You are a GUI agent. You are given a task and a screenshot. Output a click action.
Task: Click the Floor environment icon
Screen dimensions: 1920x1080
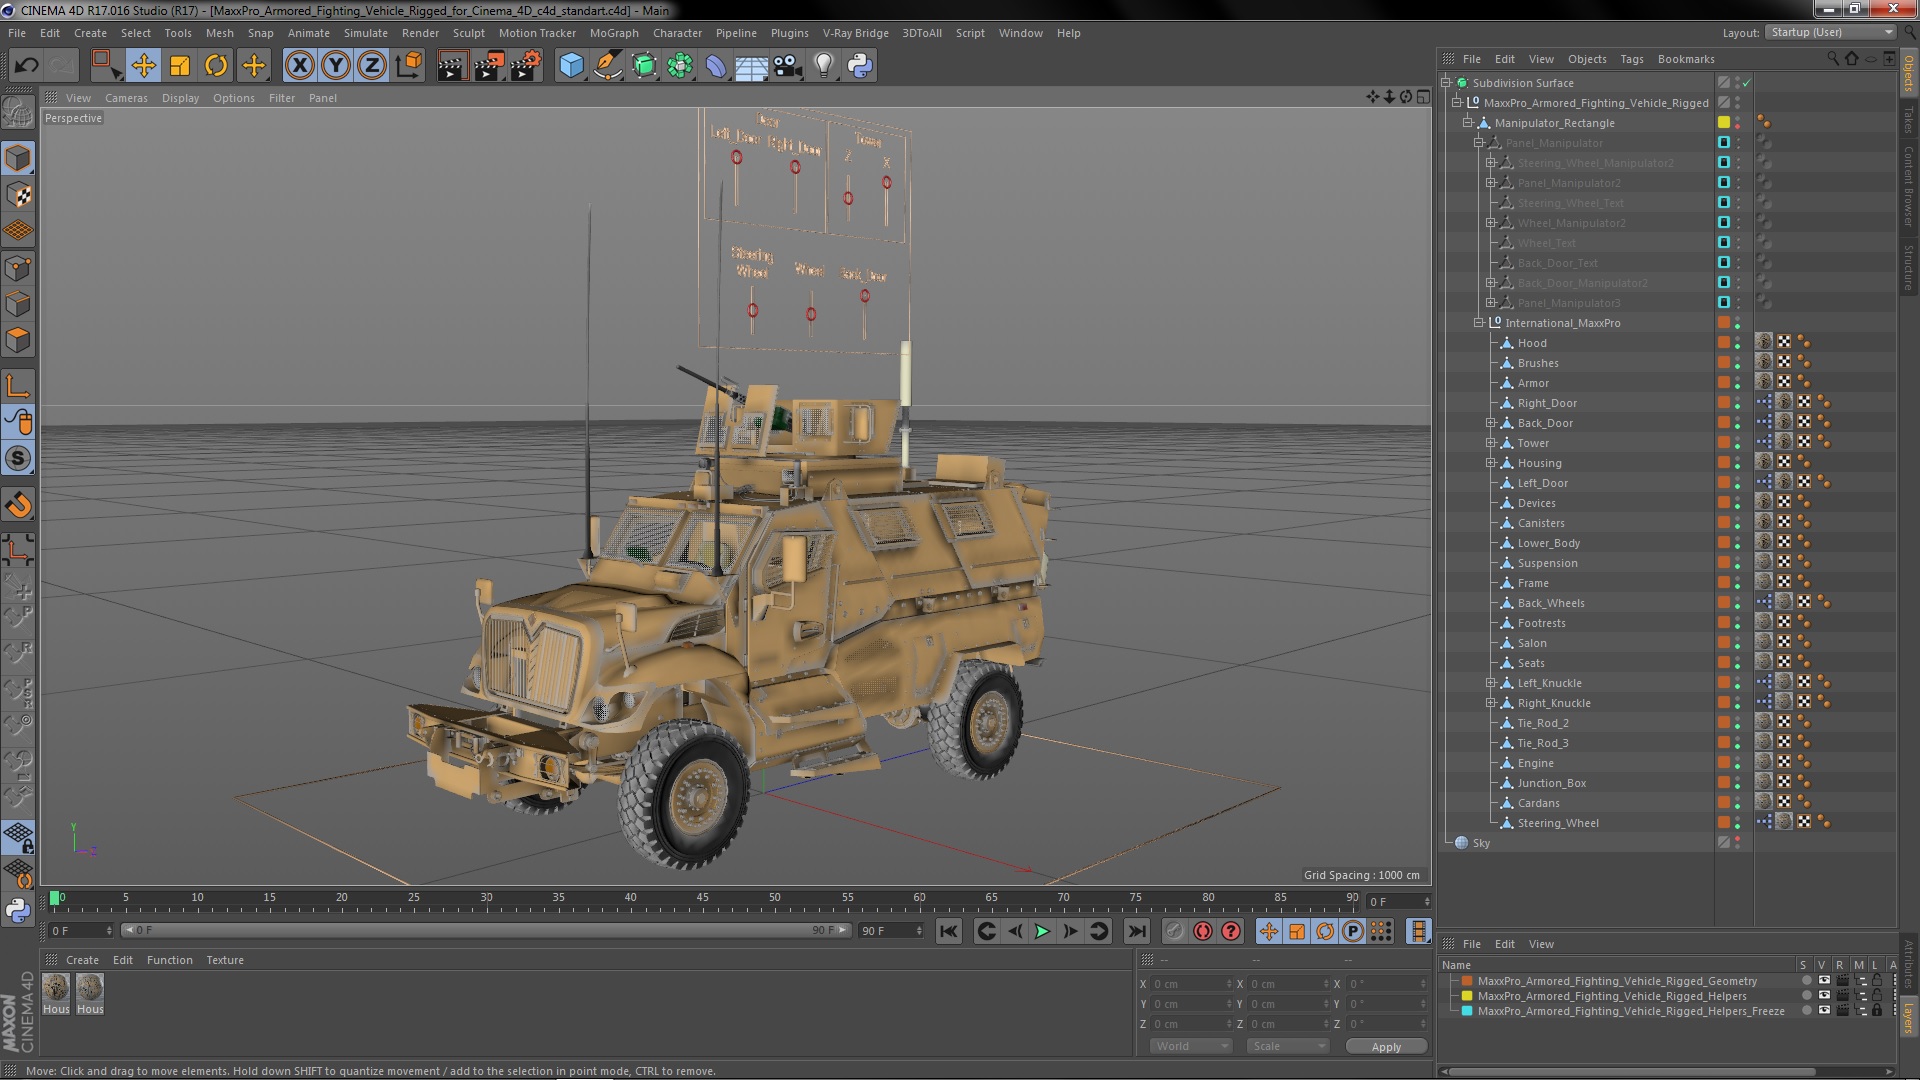tap(751, 66)
